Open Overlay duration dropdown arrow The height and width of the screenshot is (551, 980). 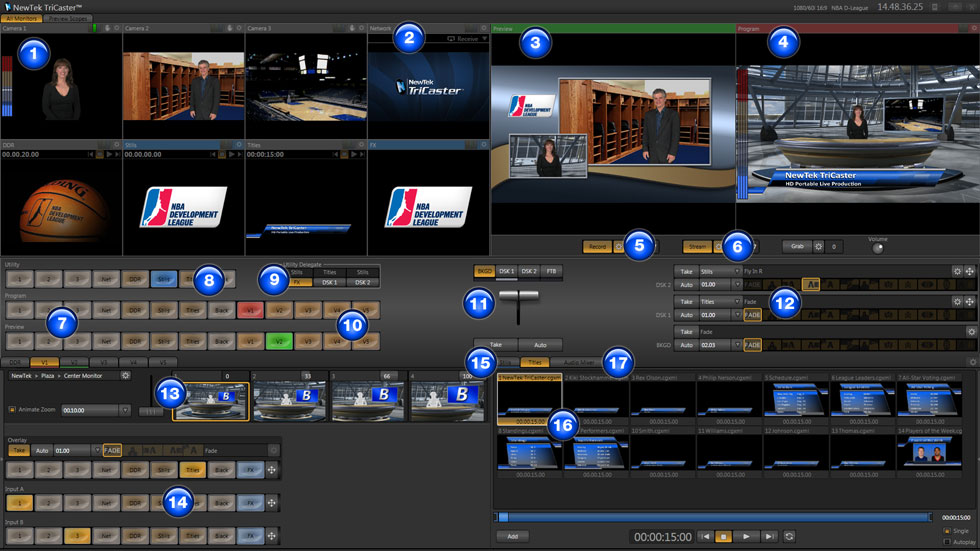[97, 450]
